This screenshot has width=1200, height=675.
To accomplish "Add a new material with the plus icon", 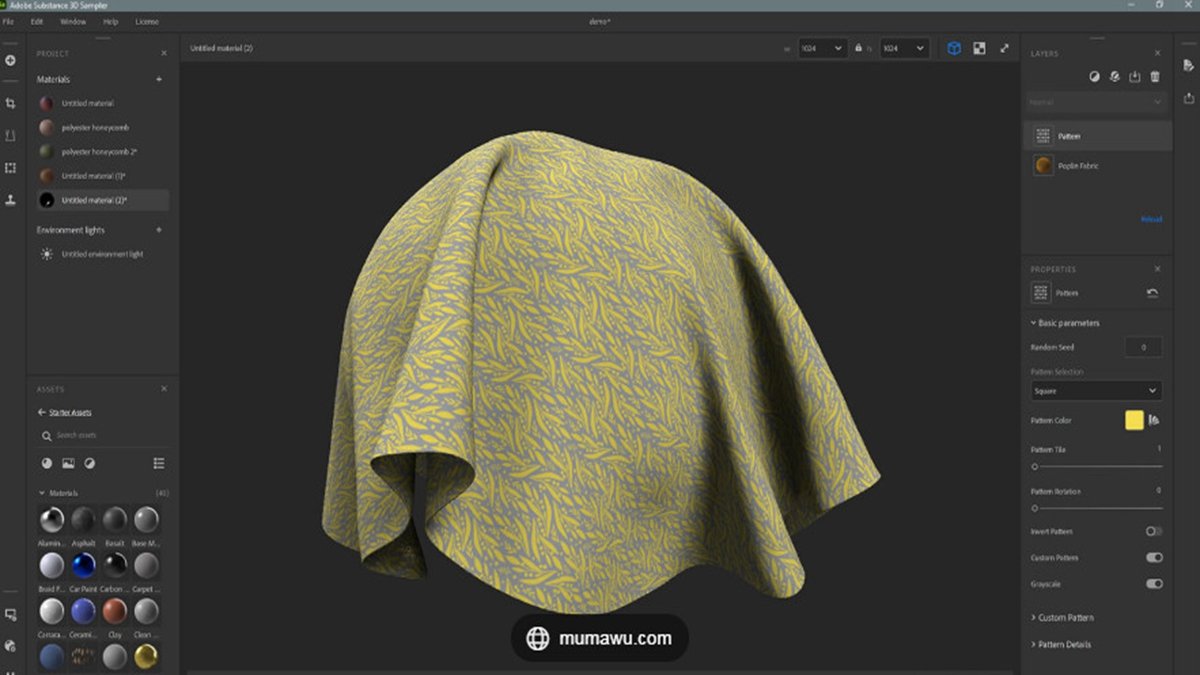I will 159,79.
